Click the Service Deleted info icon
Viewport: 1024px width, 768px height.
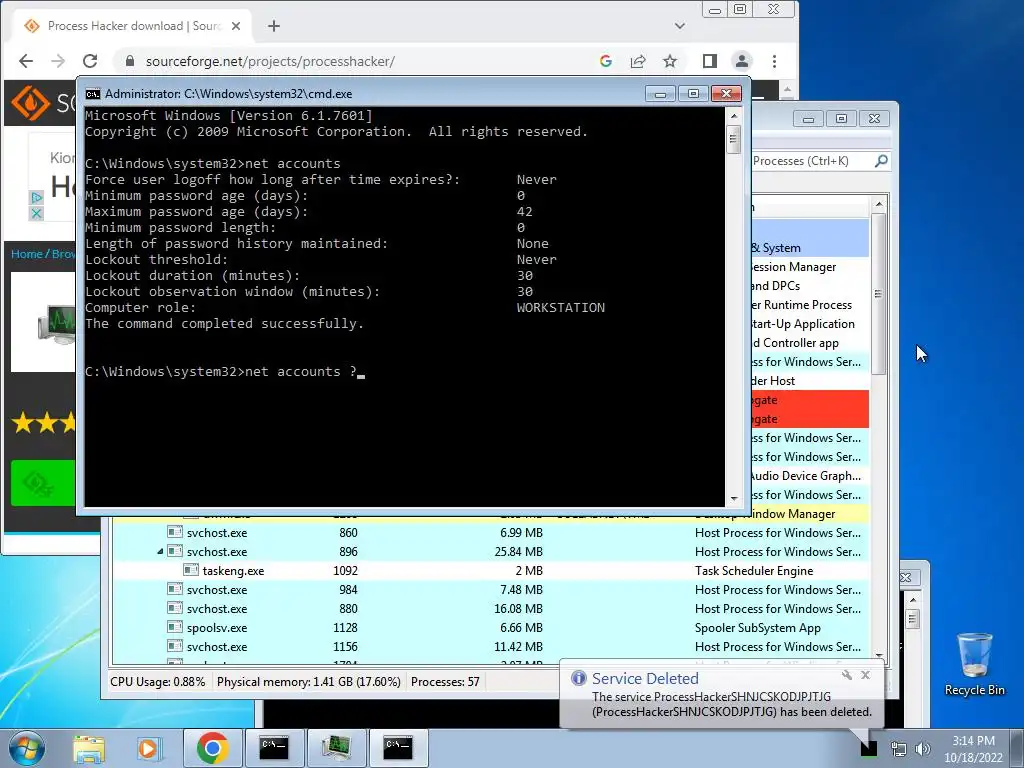click(579, 678)
